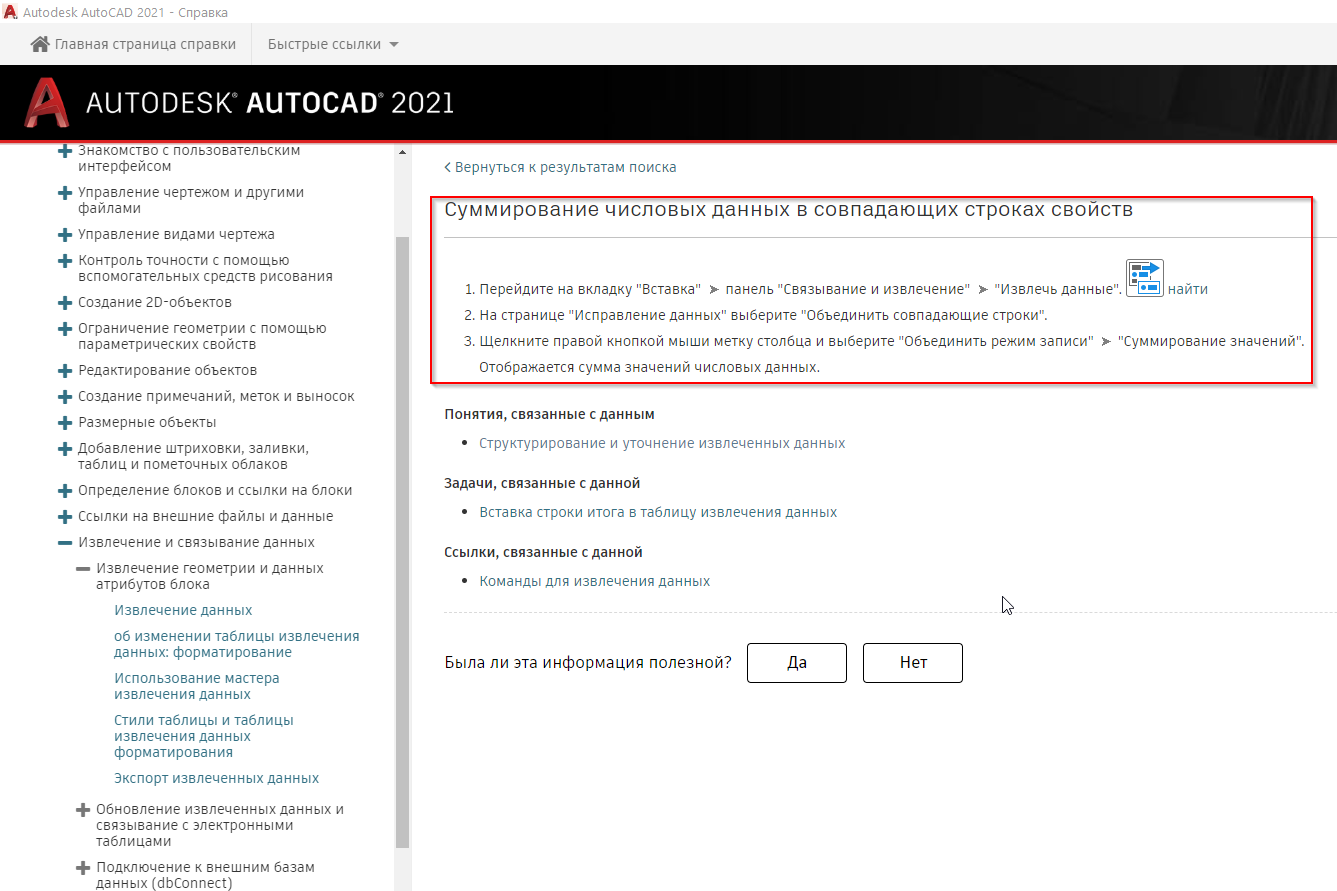Click the sidebar vertical scrollbar thumb
Image resolution: width=1337 pixels, height=891 pixels.
[x=403, y=542]
